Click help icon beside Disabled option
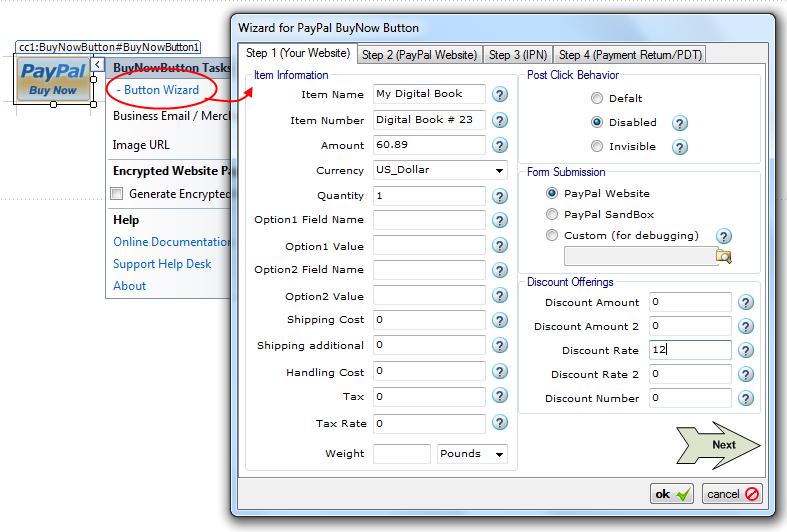Viewport: 787px width, 532px height. click(679, 123)
